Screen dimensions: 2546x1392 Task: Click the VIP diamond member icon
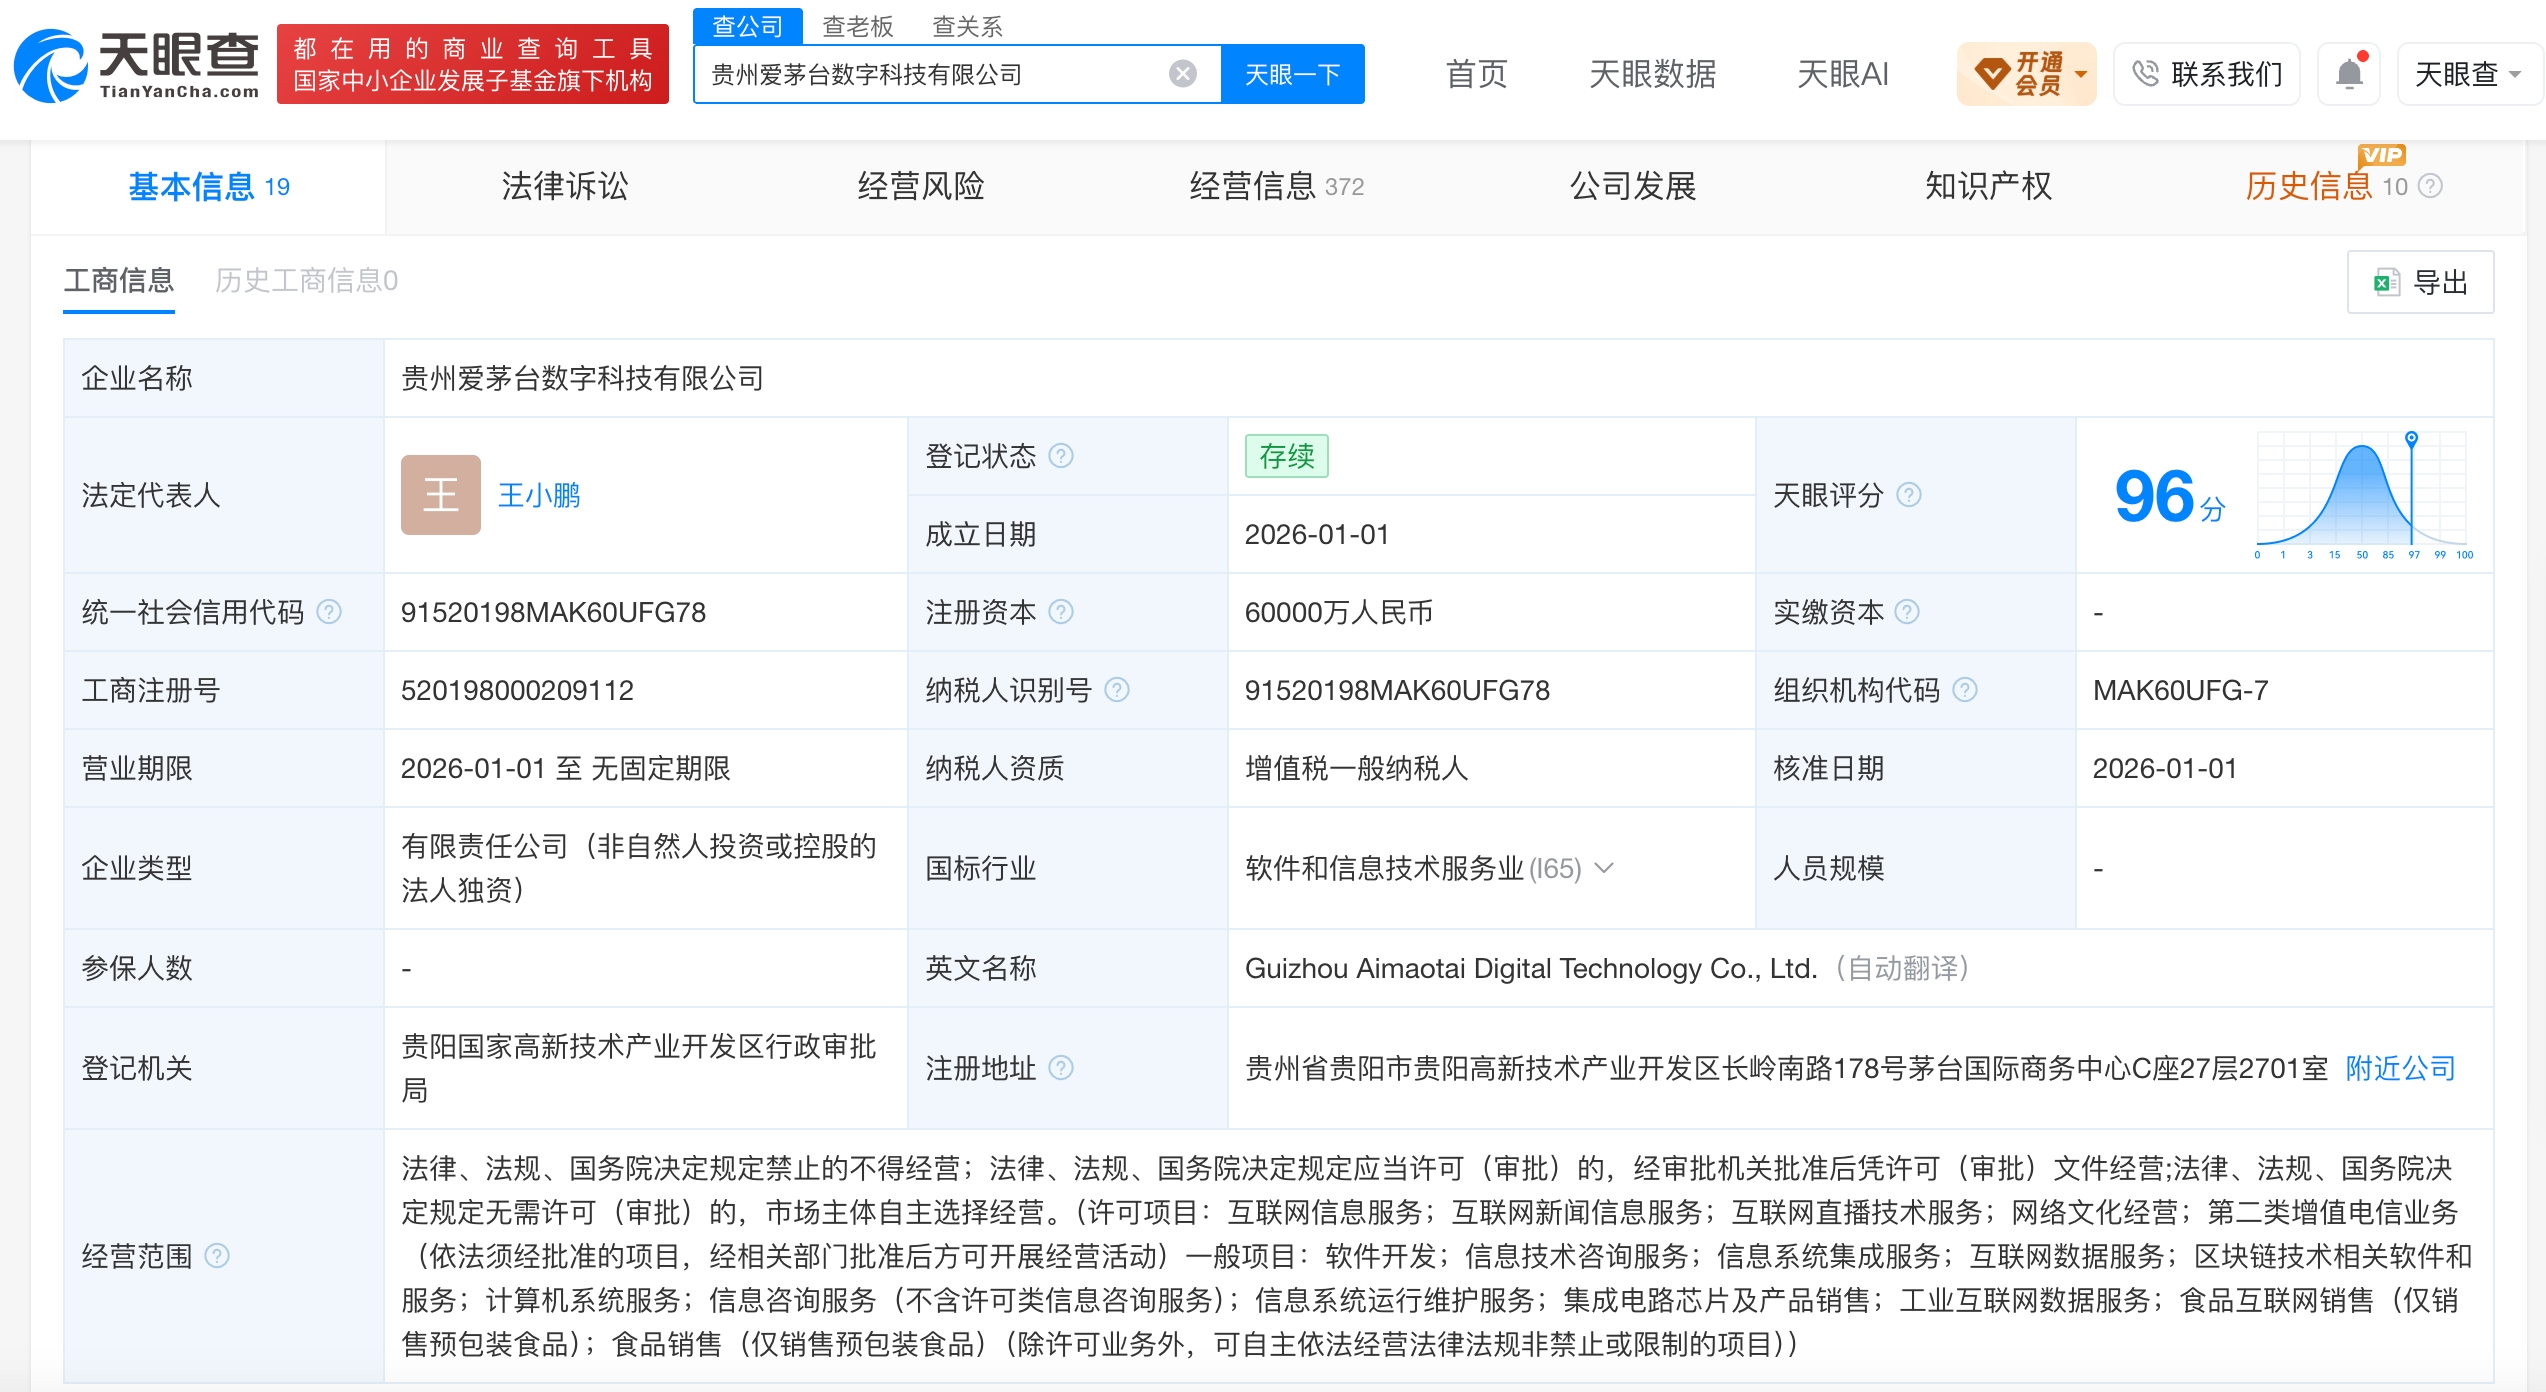[x=1991, y=74]
